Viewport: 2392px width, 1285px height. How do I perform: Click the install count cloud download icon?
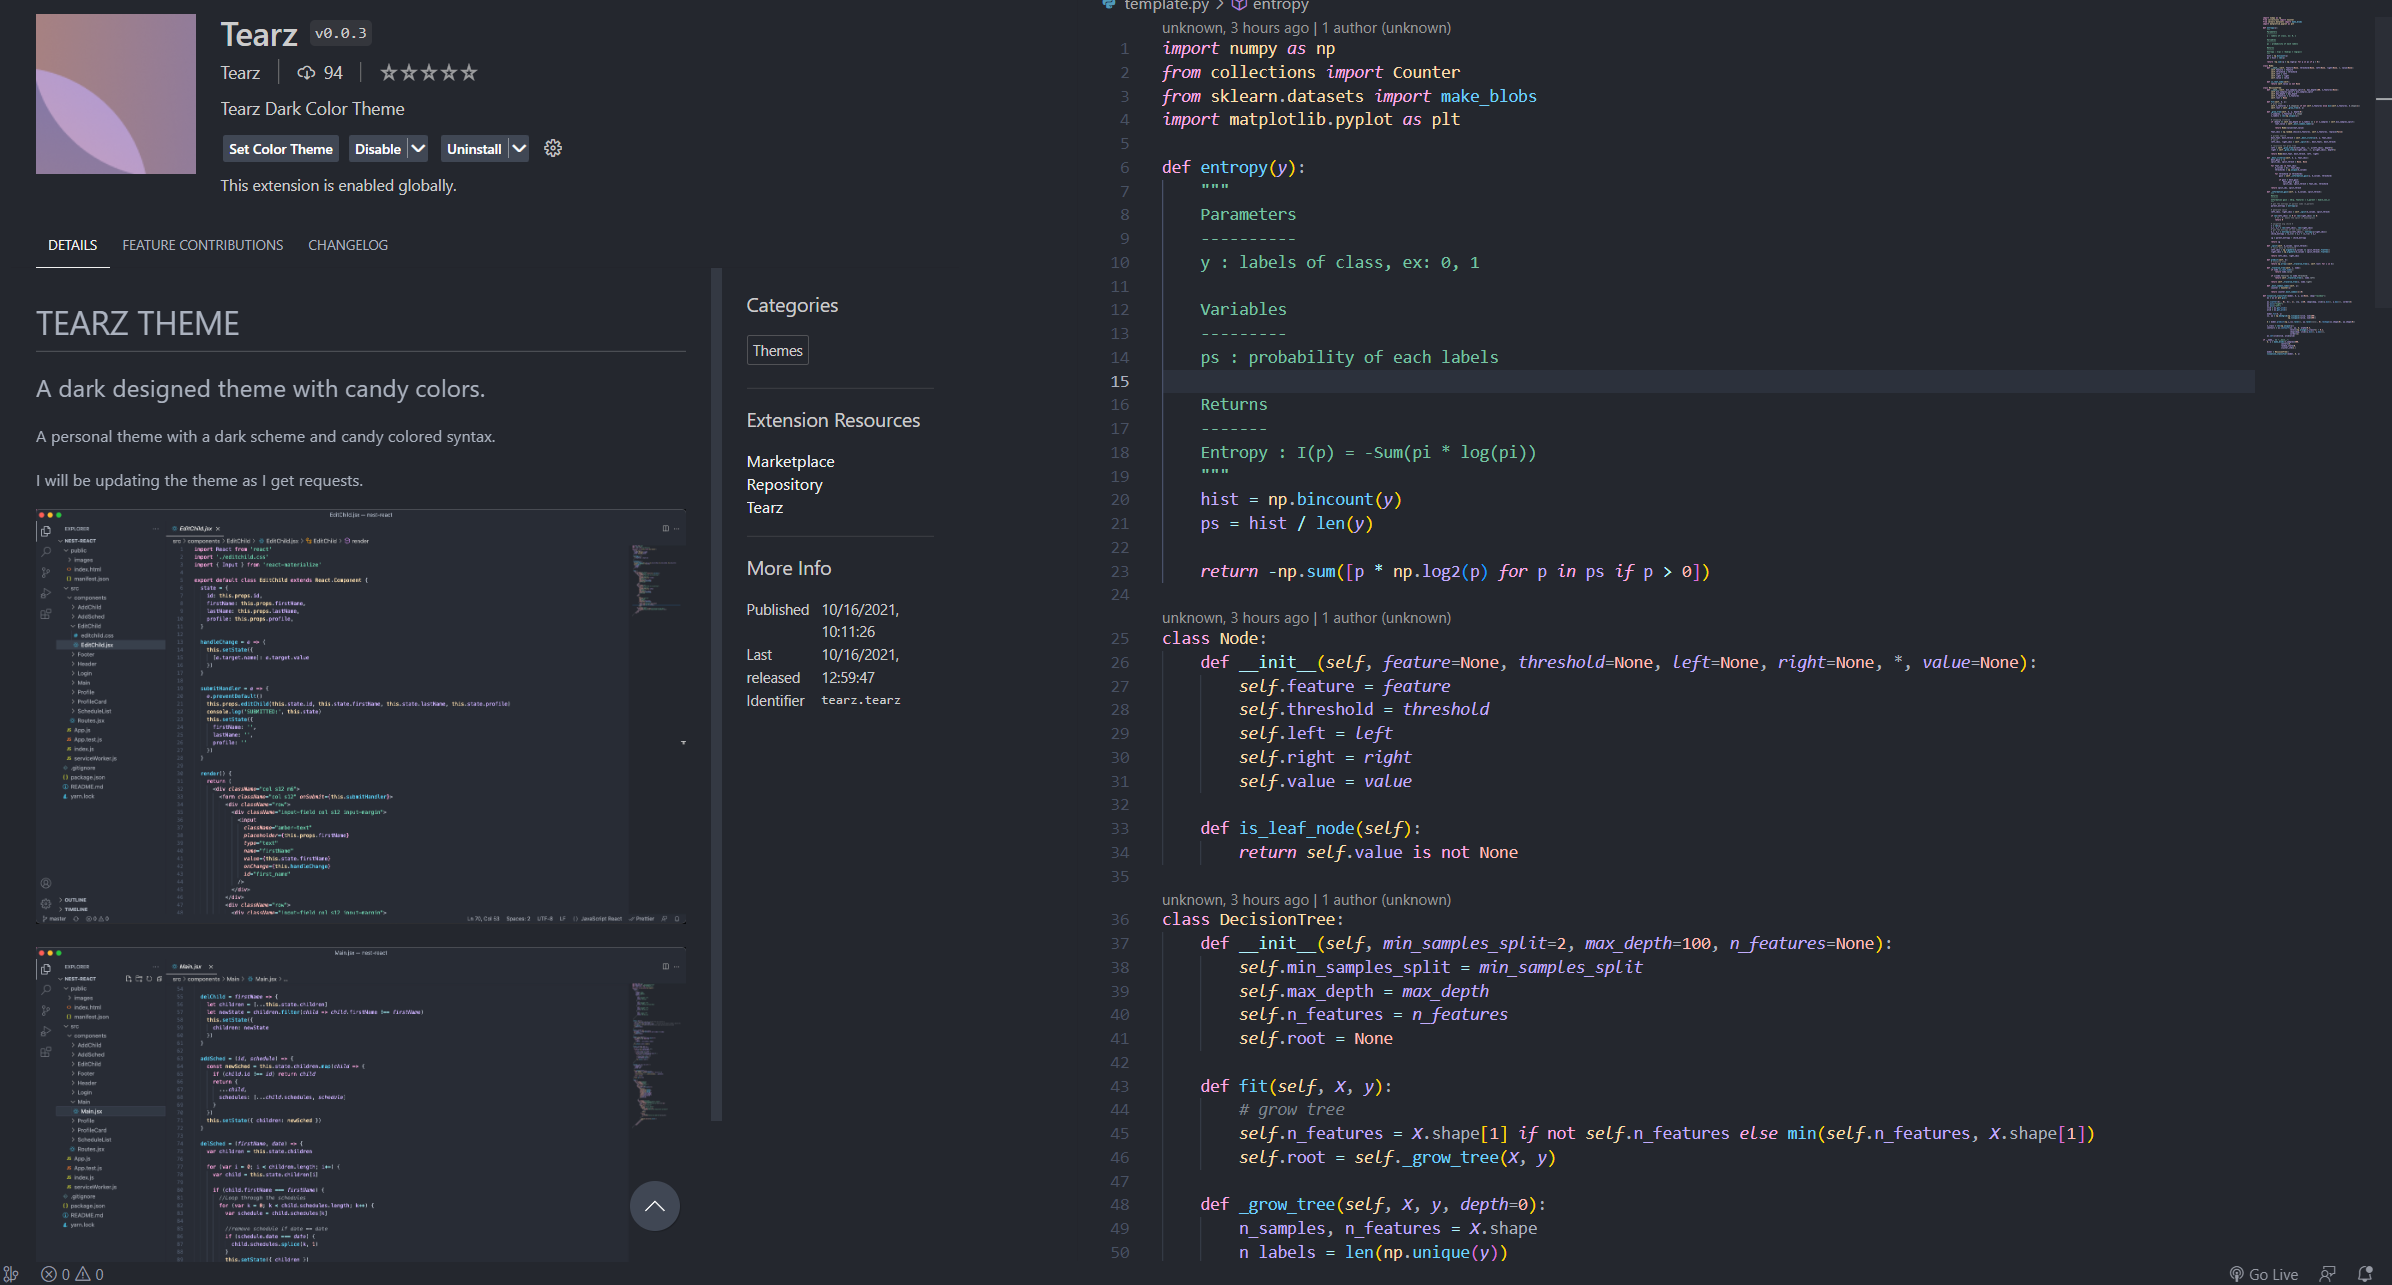(x=306, y=72)
